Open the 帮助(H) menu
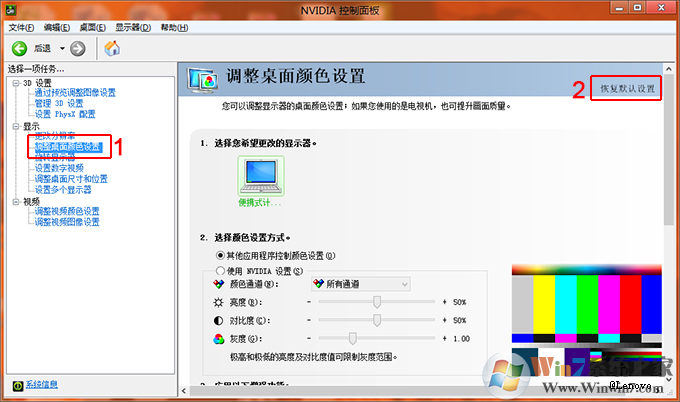The image size is (680, 402). (x=174, y=28)
